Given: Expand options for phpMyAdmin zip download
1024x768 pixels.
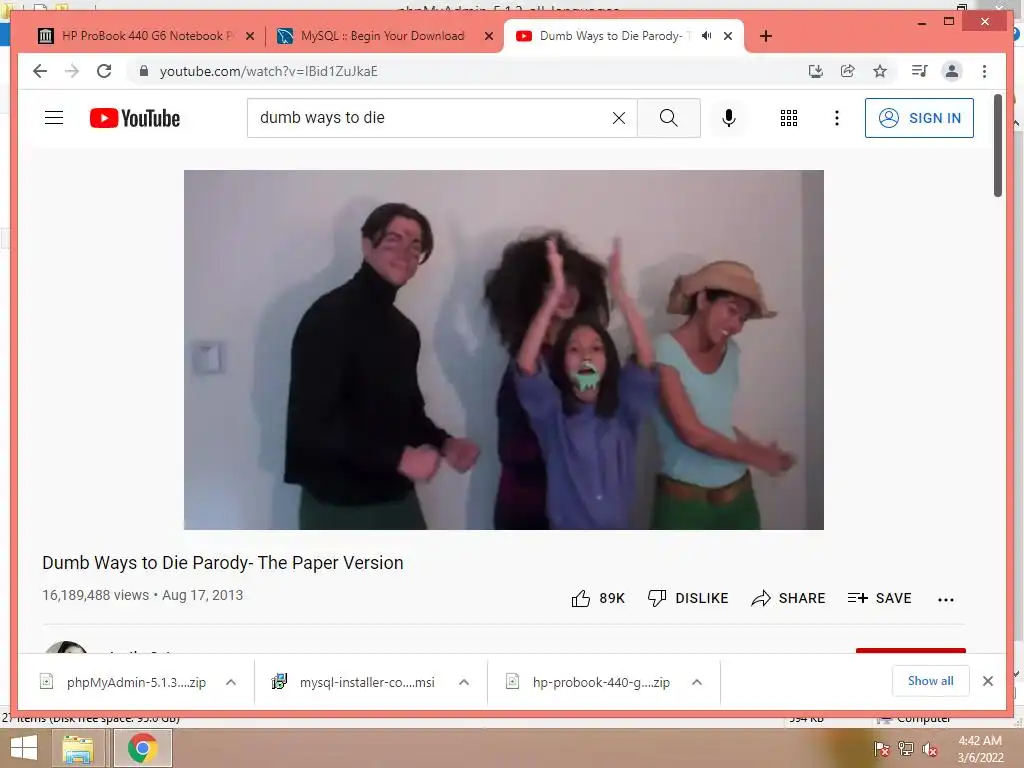Looking at the screenshot, I should click(231, 682).
